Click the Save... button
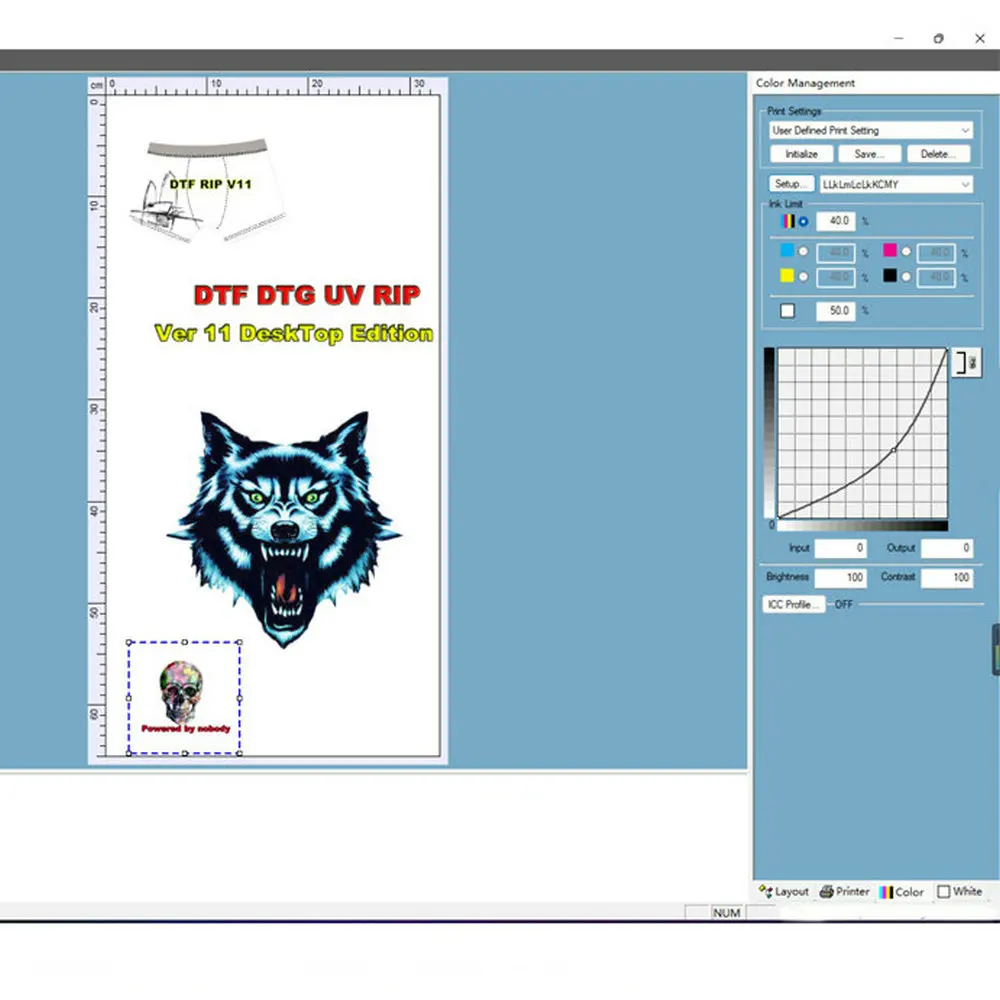1000x1000 pixels. tap(869, 154)
